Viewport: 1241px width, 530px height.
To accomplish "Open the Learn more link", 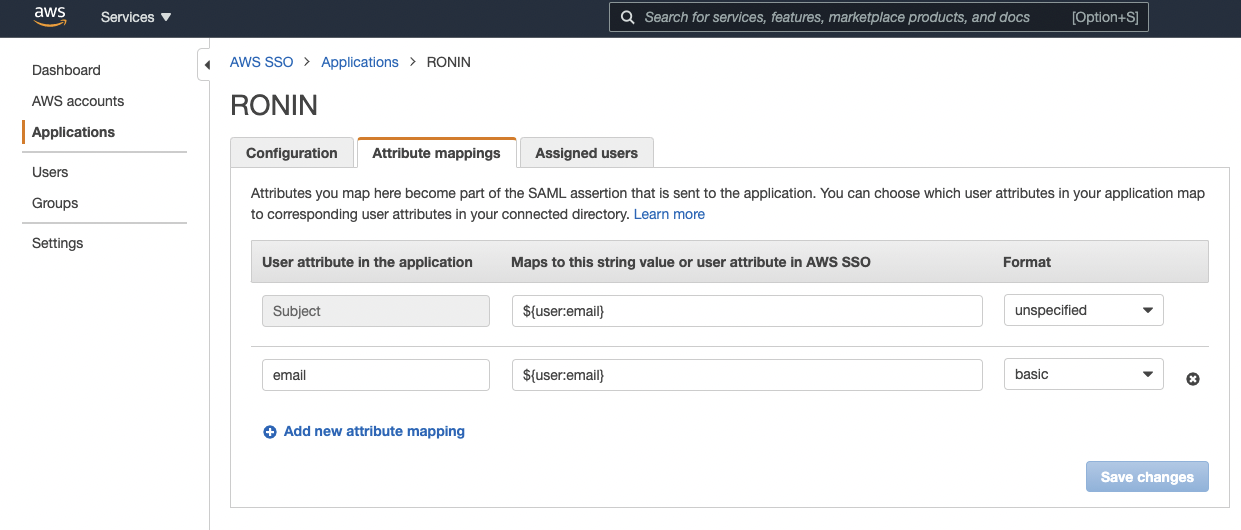I will pyautogui.click(x=669, y=214).
